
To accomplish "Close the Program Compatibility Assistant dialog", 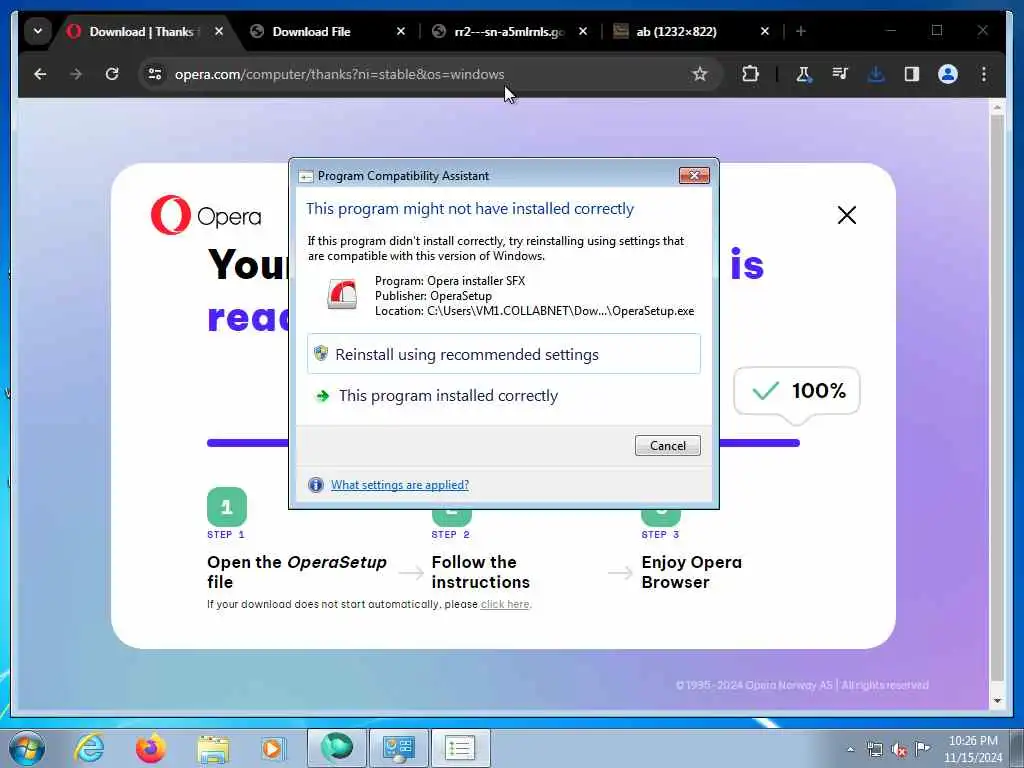I will pyautogui.click(x=694, y=175).
